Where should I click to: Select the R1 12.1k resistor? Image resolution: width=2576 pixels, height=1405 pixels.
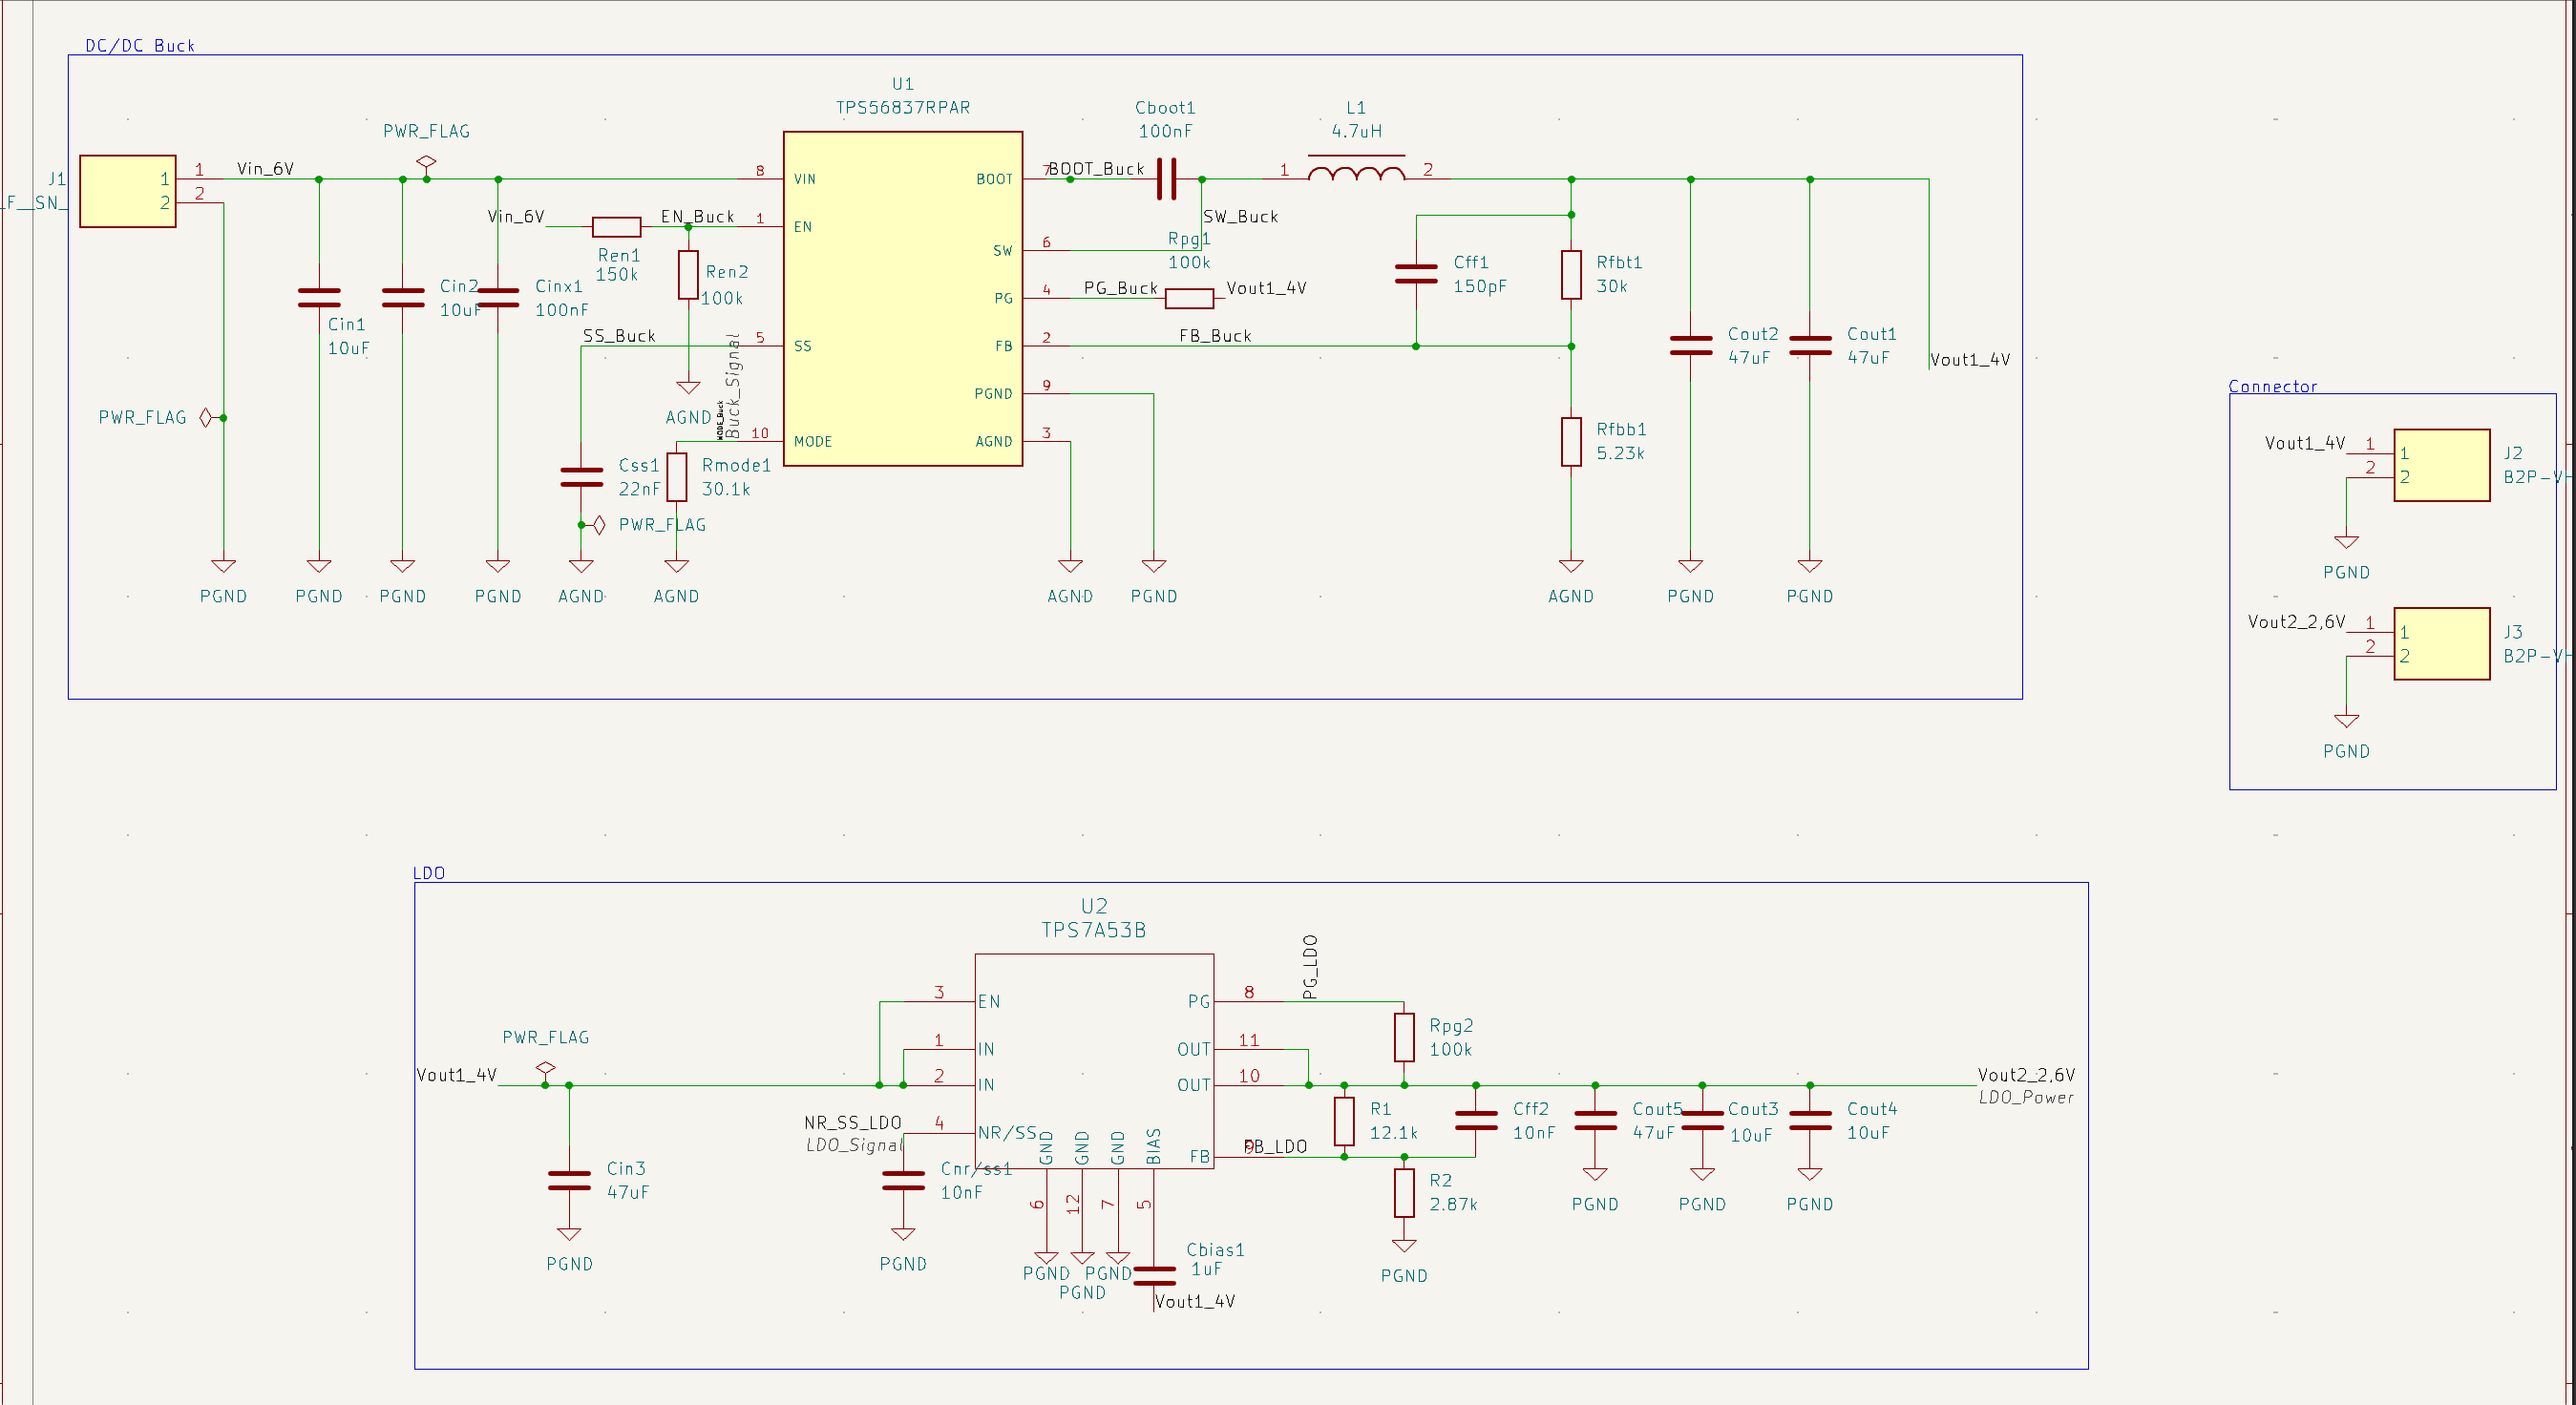pos(1344,1121)
